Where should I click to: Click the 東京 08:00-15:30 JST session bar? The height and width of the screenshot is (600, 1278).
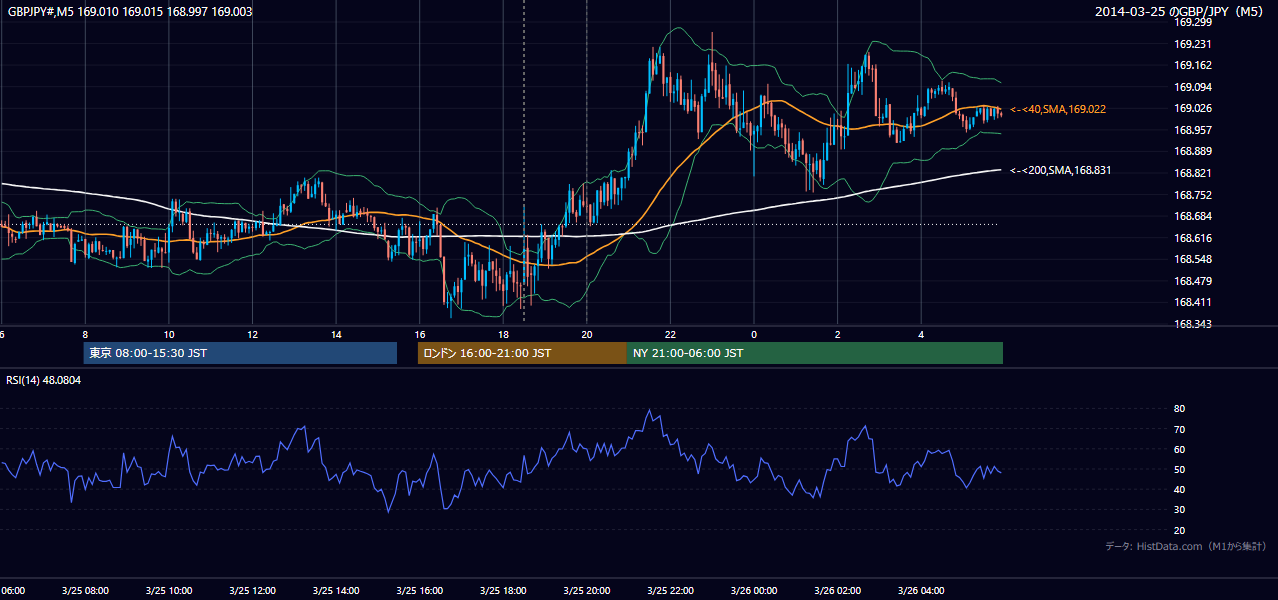click(240, 353)
